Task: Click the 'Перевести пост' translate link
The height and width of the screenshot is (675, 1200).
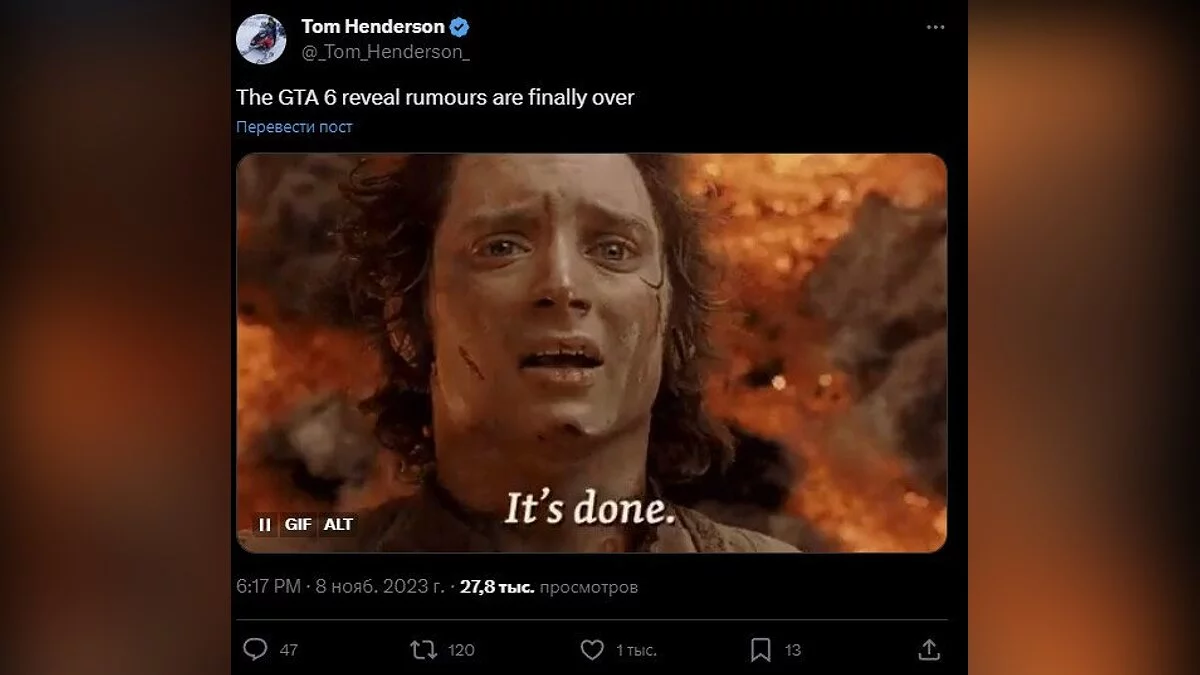Action: pyautogui.click(x=294, y=127)
